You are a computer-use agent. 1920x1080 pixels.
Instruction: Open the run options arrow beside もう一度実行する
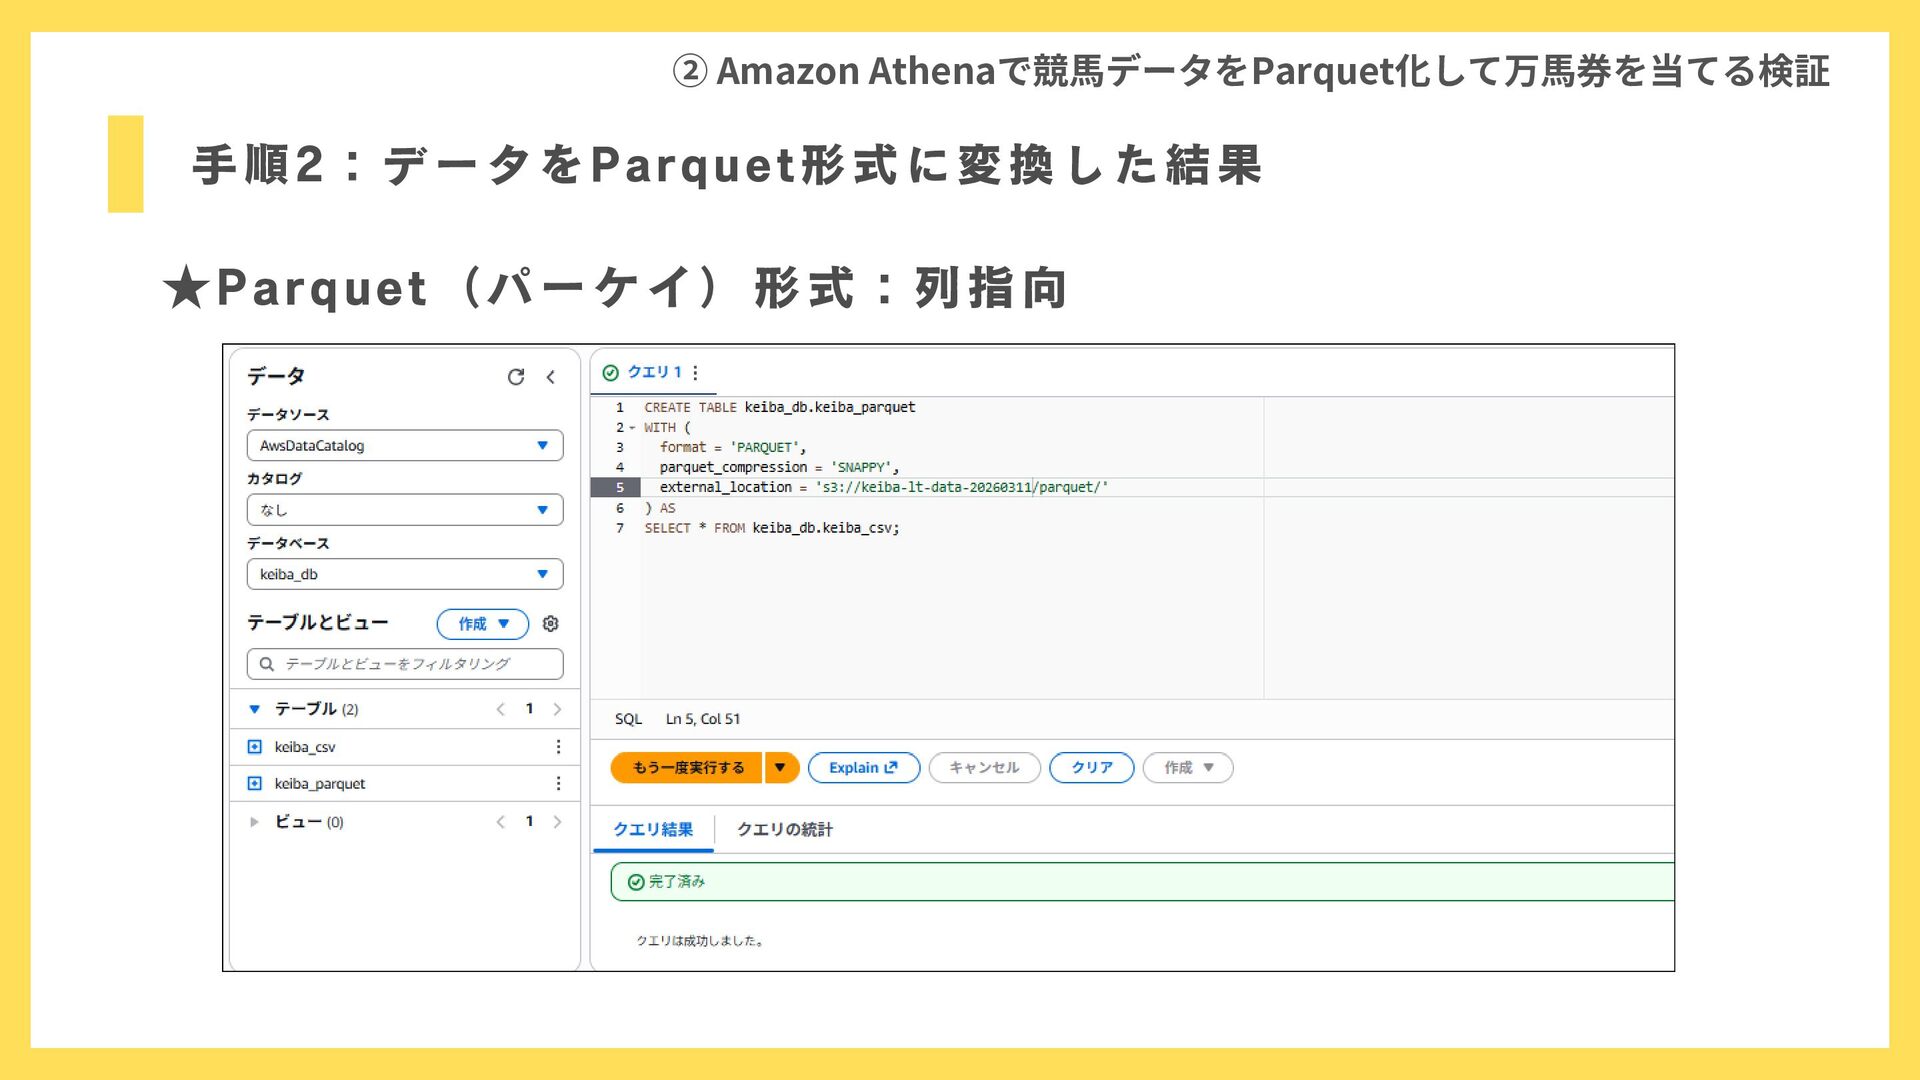780,768
